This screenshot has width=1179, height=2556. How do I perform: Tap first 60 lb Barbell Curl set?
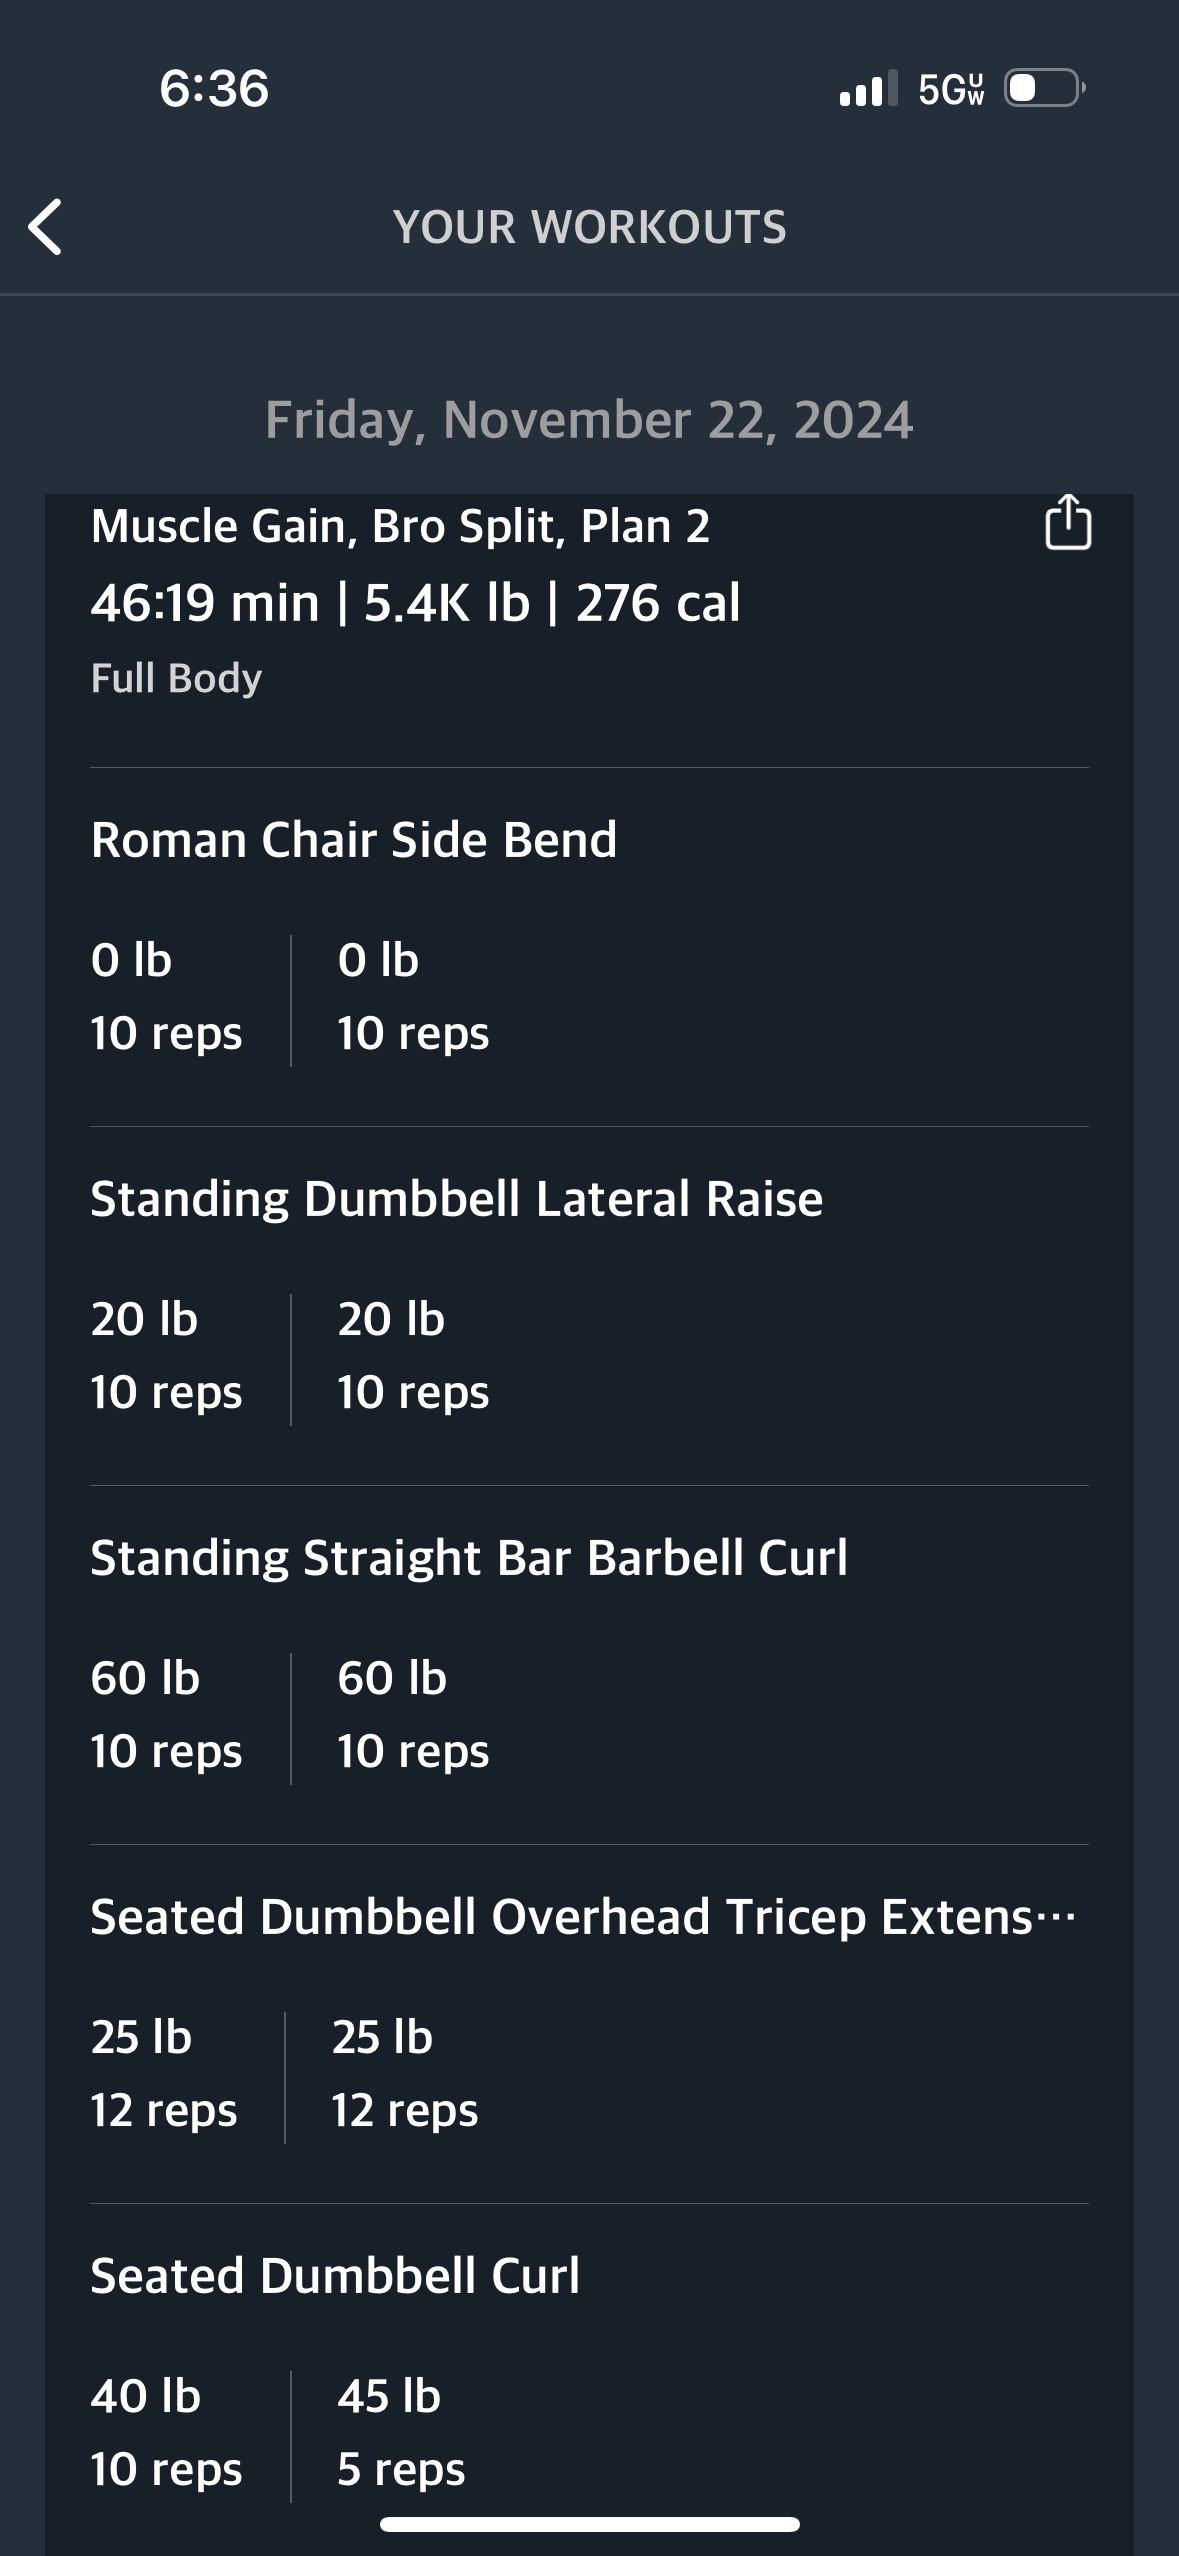(166, 1714)
